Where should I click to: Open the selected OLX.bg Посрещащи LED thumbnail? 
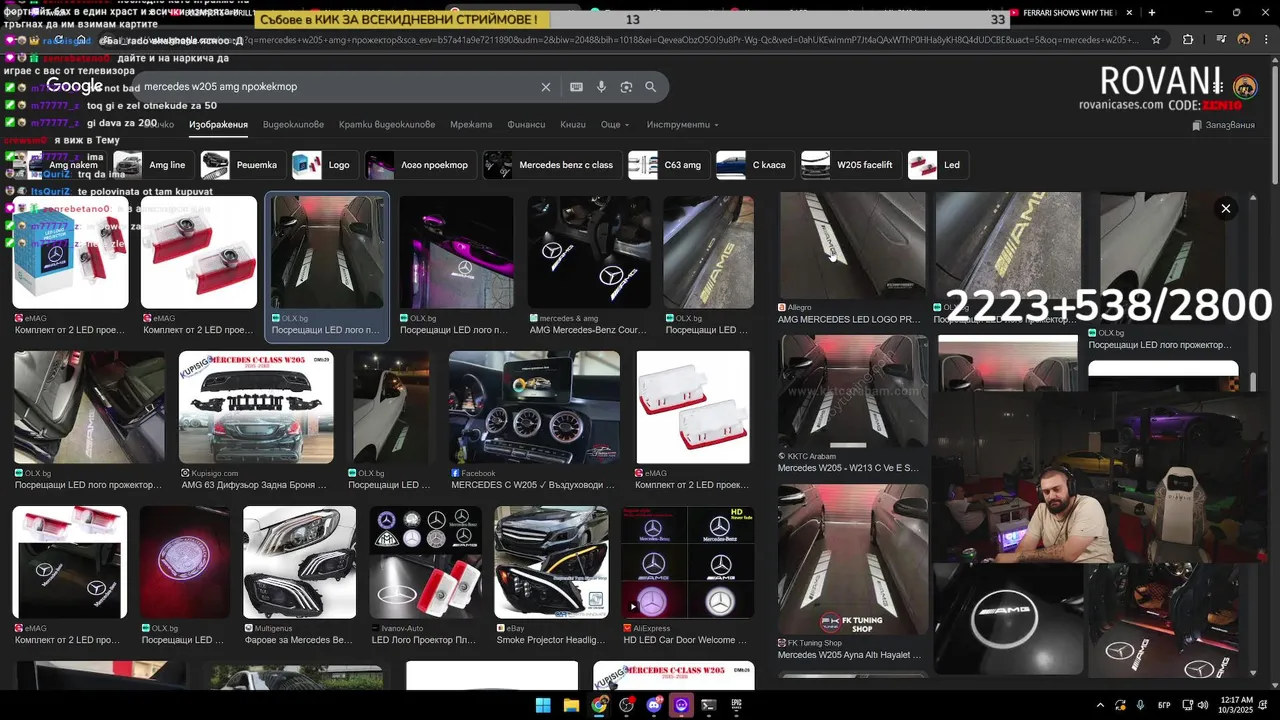pos(327,252)
